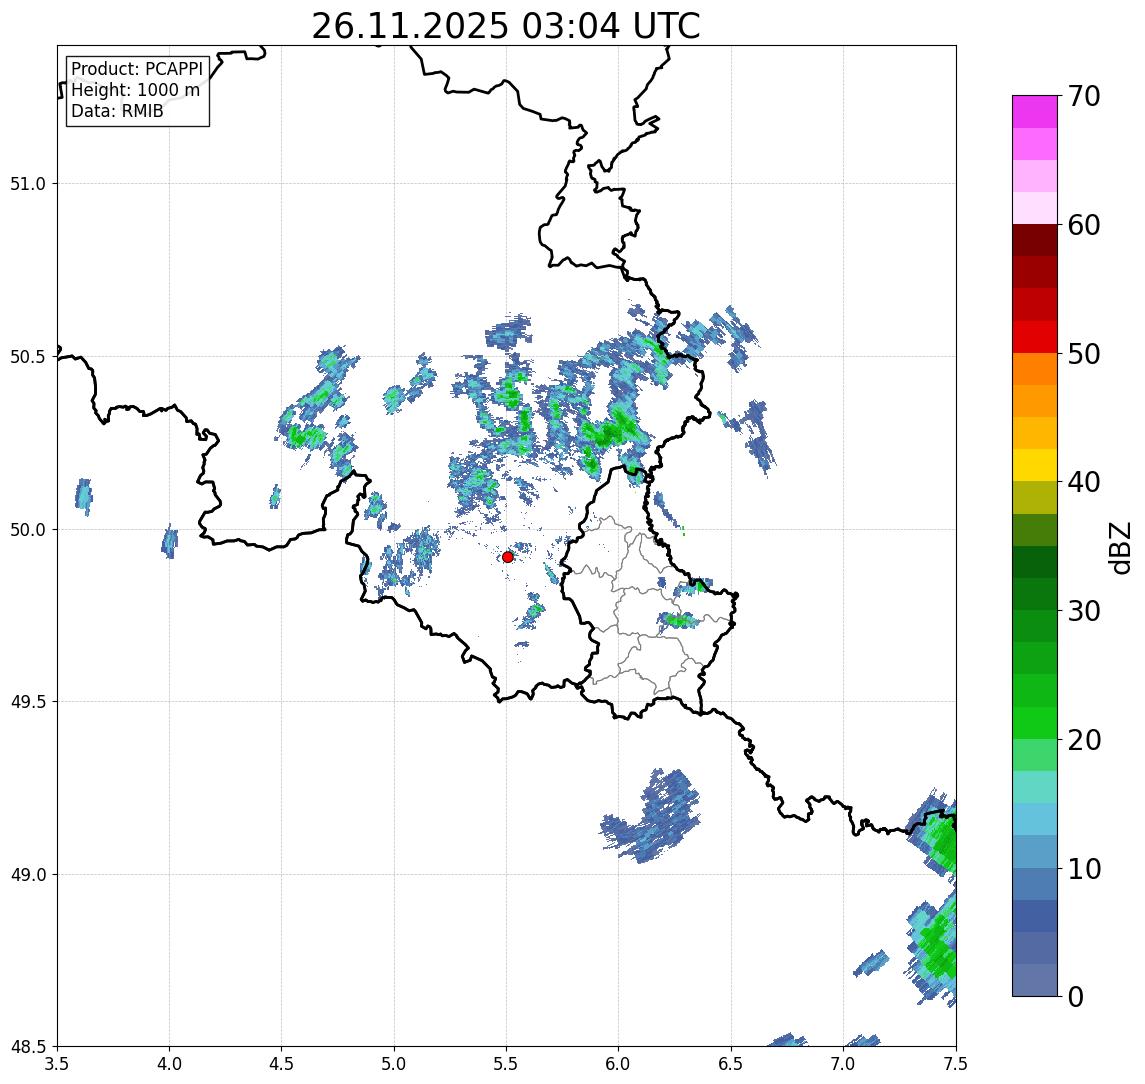
Task: Click the 'Height: 1000 m' legend line
Action: point(135,90)
